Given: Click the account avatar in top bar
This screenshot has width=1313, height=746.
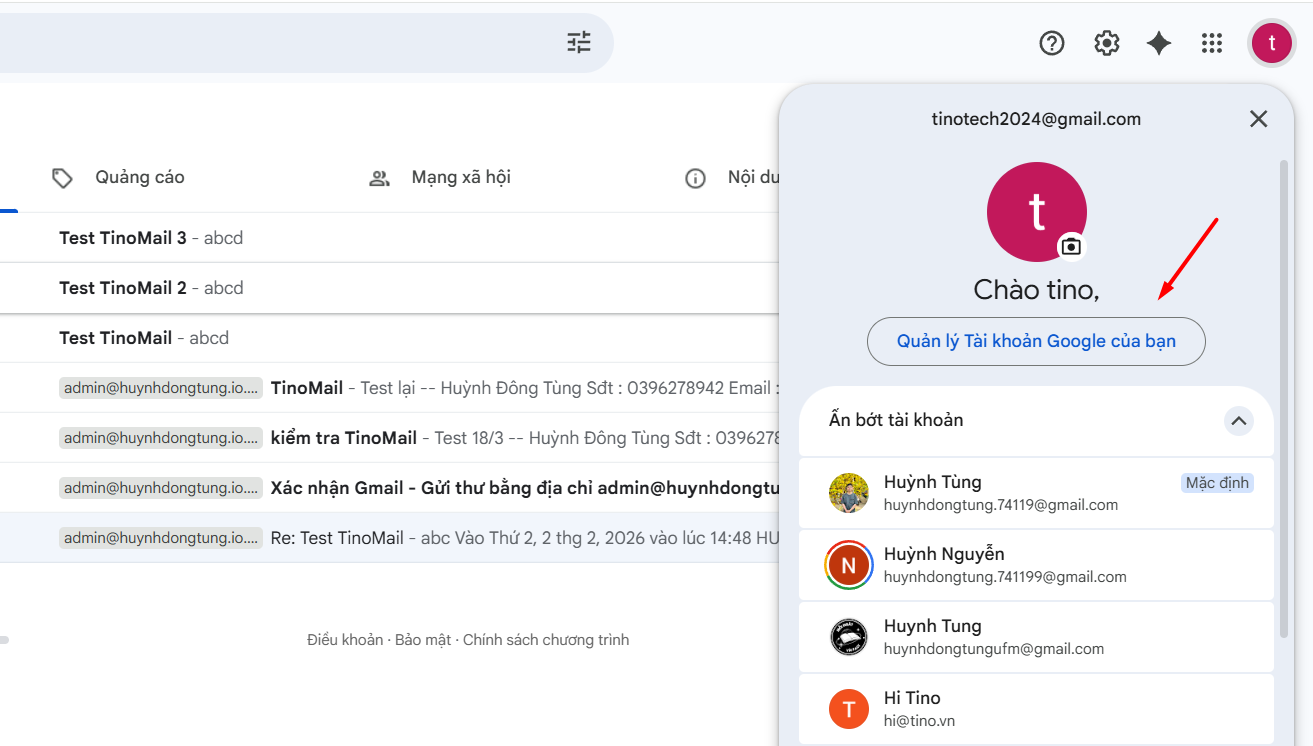Looking at the screenshot, I should 1272,43.
